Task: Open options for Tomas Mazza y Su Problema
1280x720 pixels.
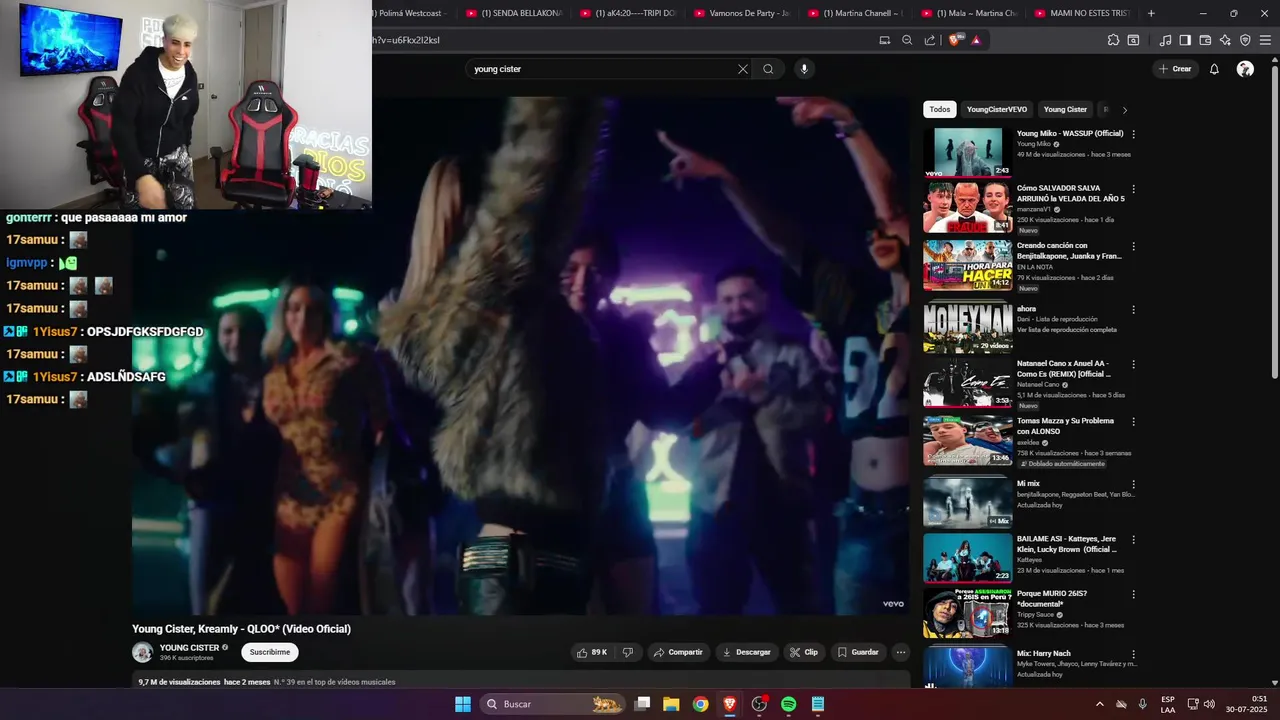Action: pos(1133,422)
